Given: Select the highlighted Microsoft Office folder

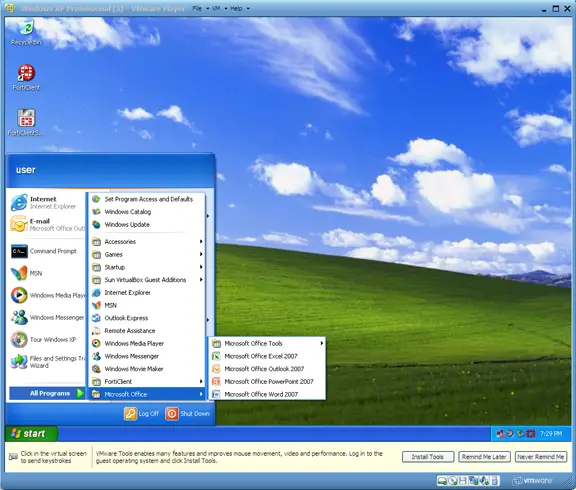Looking at the screenshot, I should click(x=147, y=394).
